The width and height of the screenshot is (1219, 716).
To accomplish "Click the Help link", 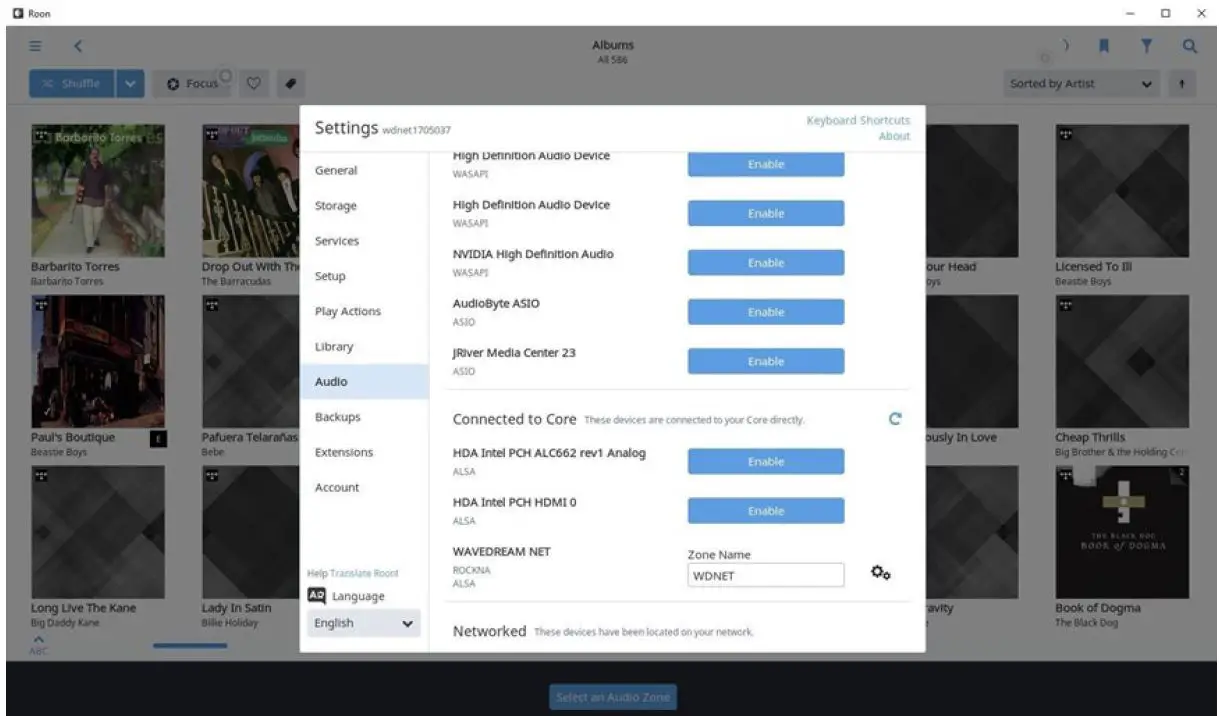I will pos(317,573).
